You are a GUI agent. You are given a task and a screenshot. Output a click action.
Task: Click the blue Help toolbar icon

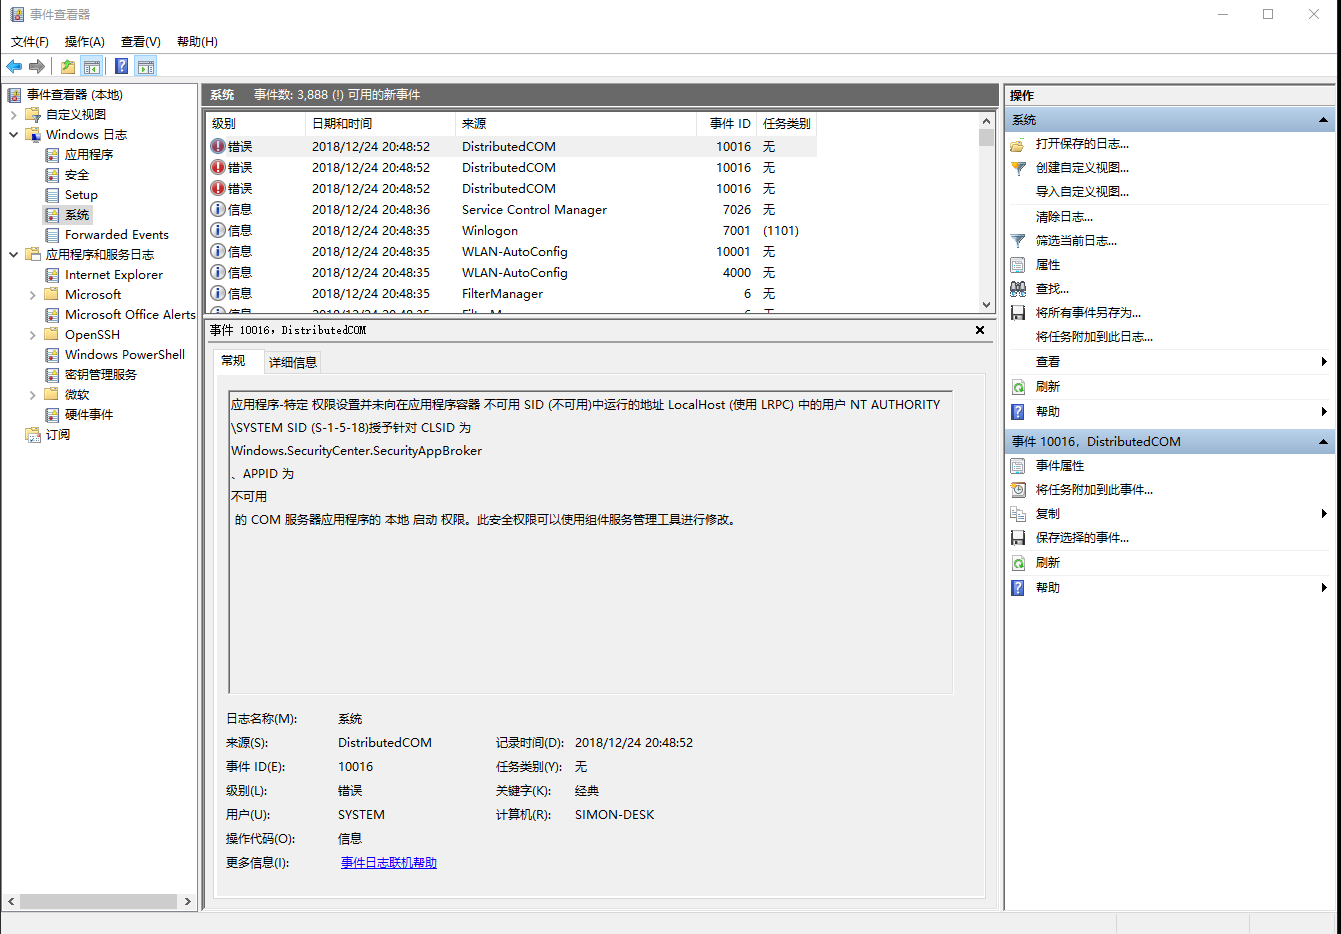click(x=121, y=66)
